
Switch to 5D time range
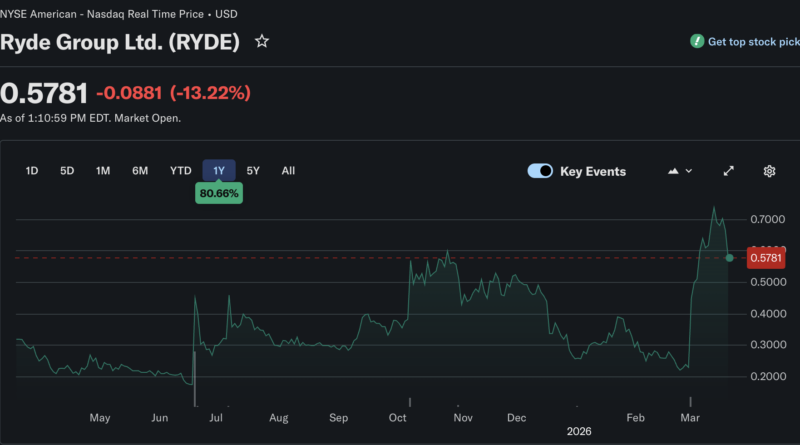[67, 171]
